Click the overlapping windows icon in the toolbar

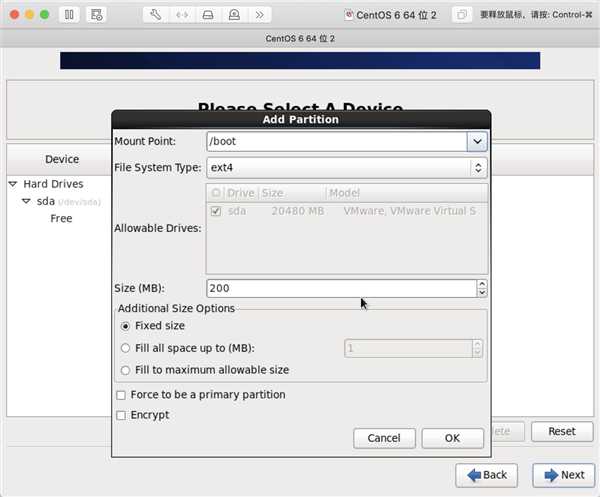click(x=462, y=15)
